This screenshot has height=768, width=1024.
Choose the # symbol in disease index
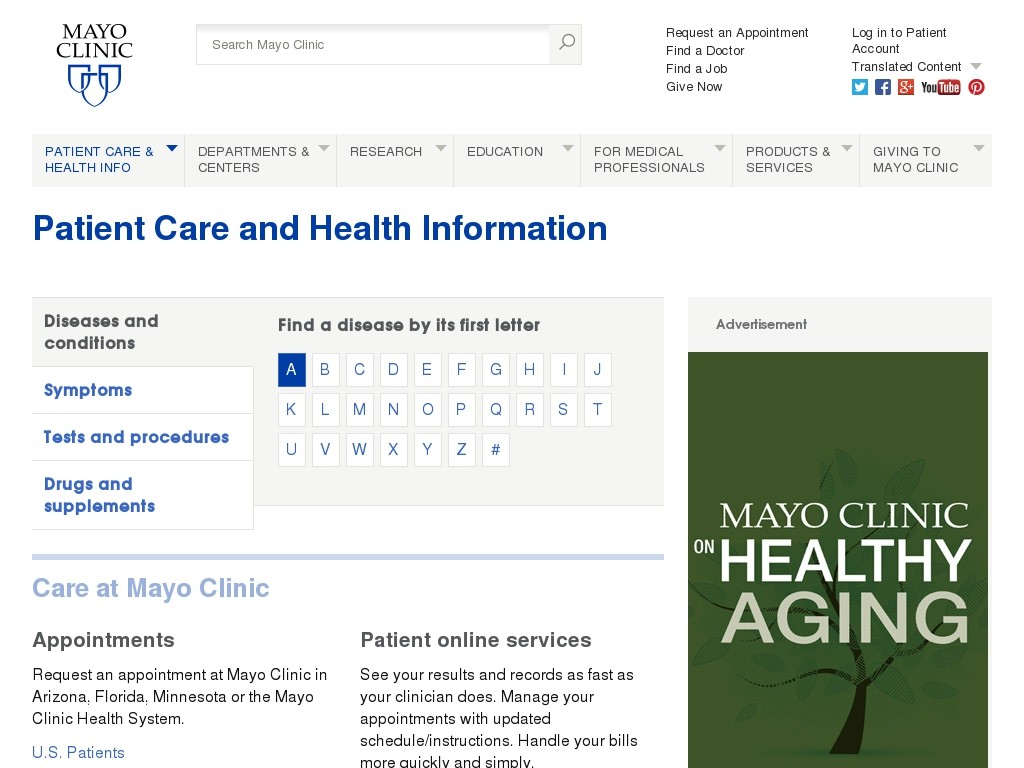[495, 449]
